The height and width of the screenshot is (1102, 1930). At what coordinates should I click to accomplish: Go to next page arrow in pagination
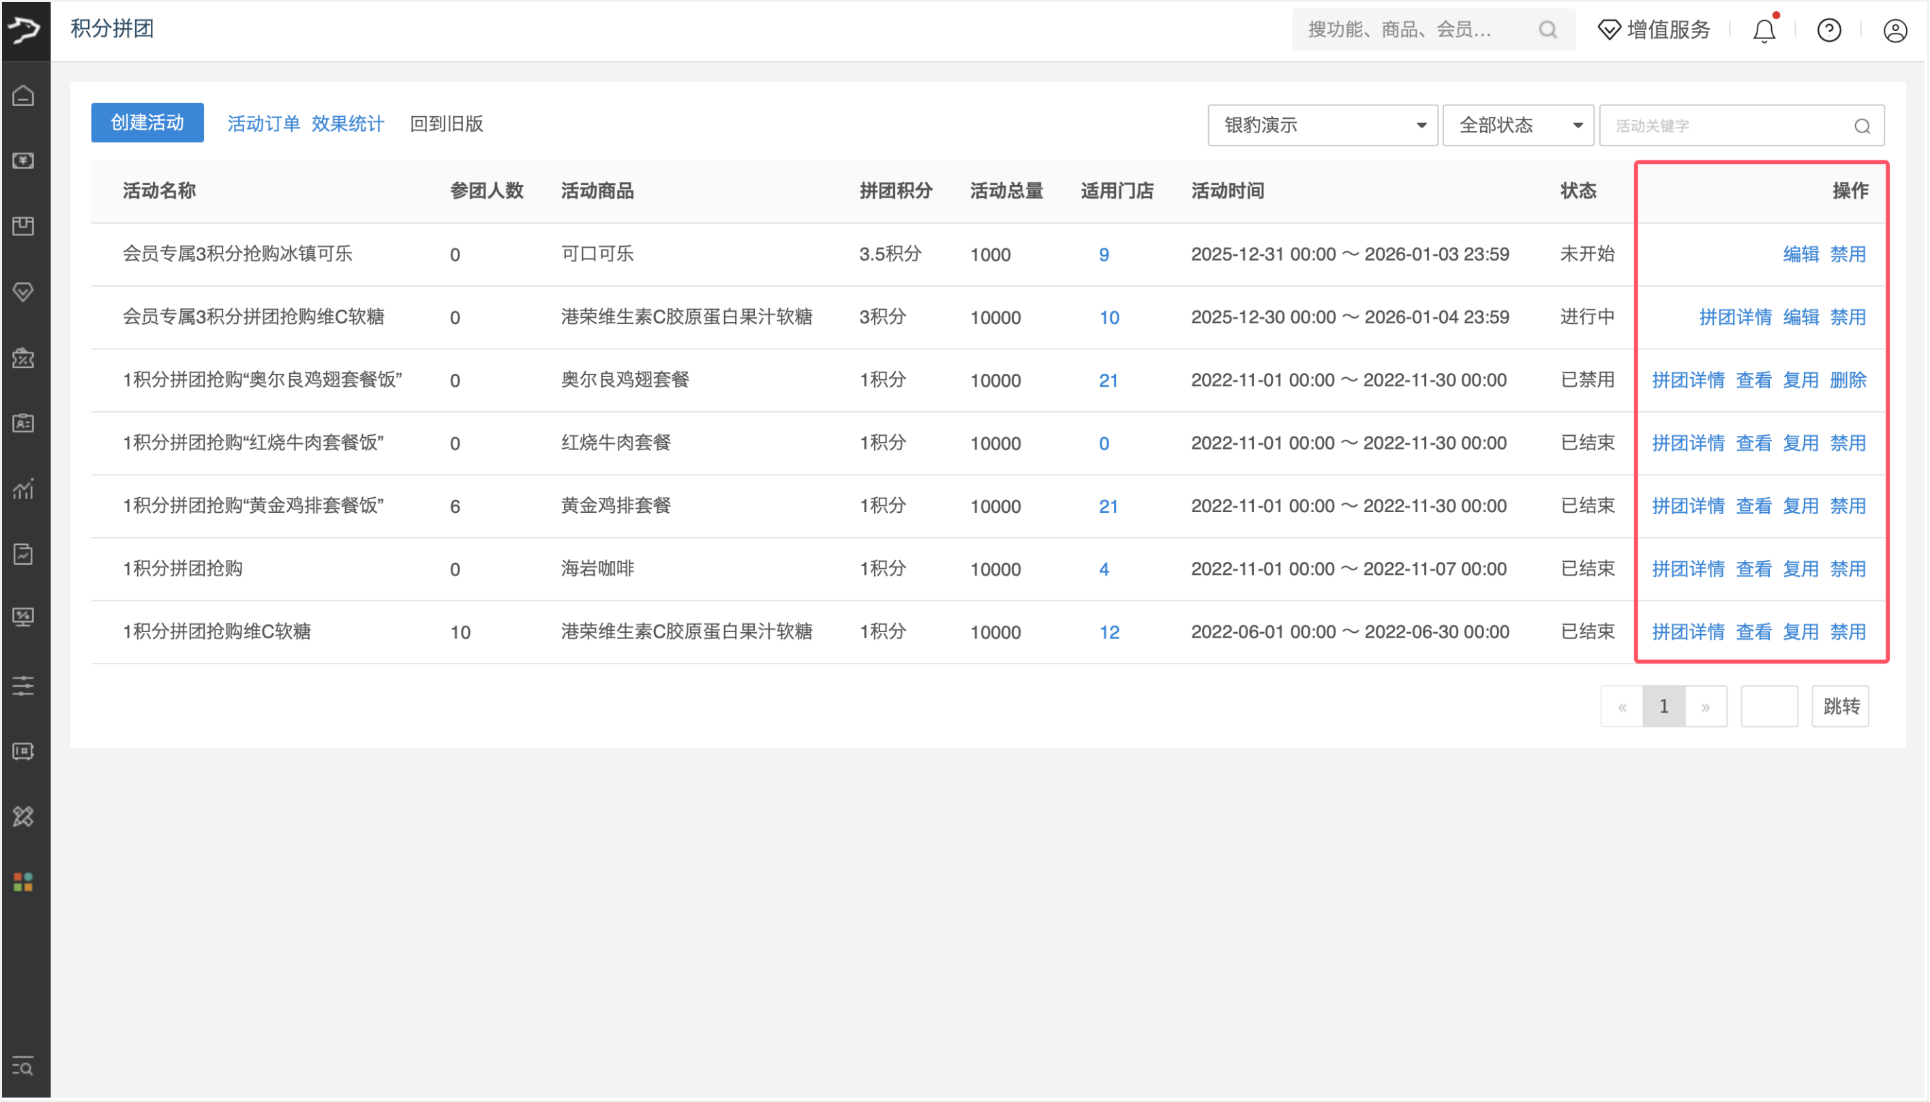1706,707
